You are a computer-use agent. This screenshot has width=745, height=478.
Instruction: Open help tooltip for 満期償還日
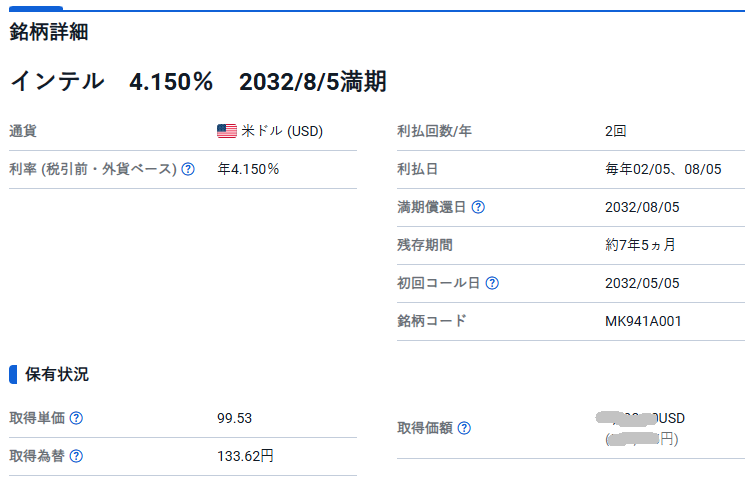click(478, 207)
